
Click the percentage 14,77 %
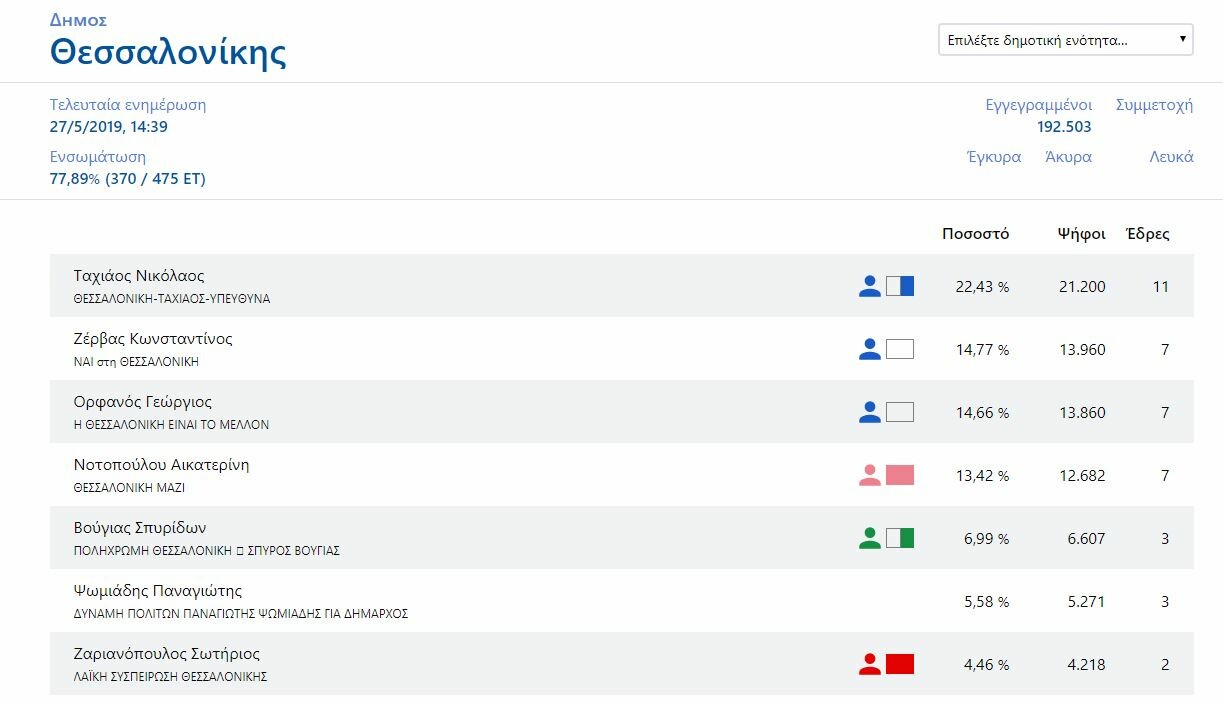pyautogui.click(x=982, y=350)
